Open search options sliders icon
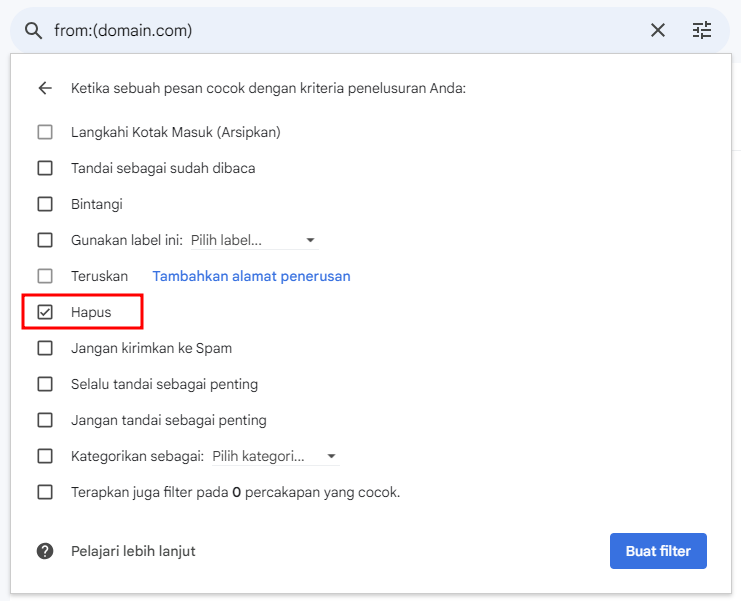 tap(702, 30)
